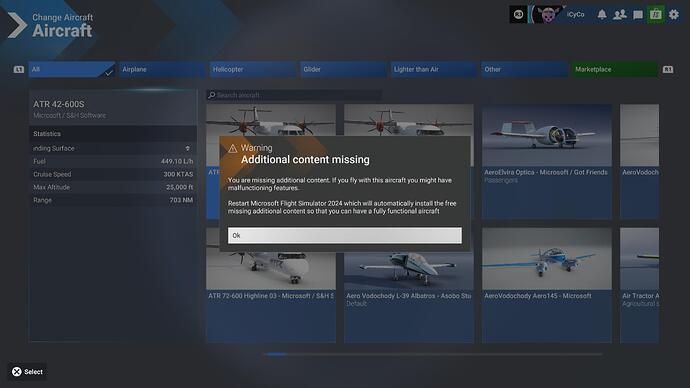Viewport: 690px width, 388px height.
Task: Open the settings gear icon
Action: click(x=674, y=15)
